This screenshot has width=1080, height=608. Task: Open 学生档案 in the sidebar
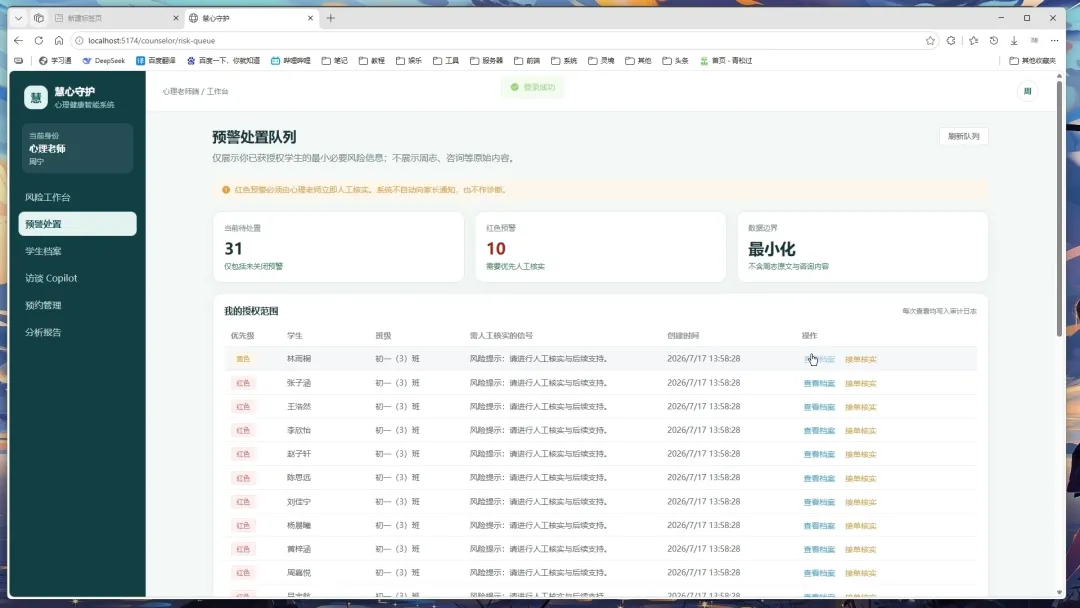(x=77, y=251)
